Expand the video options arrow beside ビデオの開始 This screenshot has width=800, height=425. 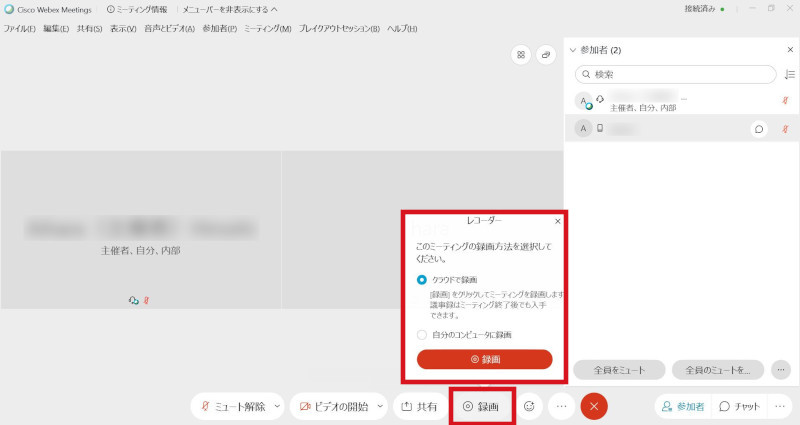pyautogui.click(x=380, y=407)
